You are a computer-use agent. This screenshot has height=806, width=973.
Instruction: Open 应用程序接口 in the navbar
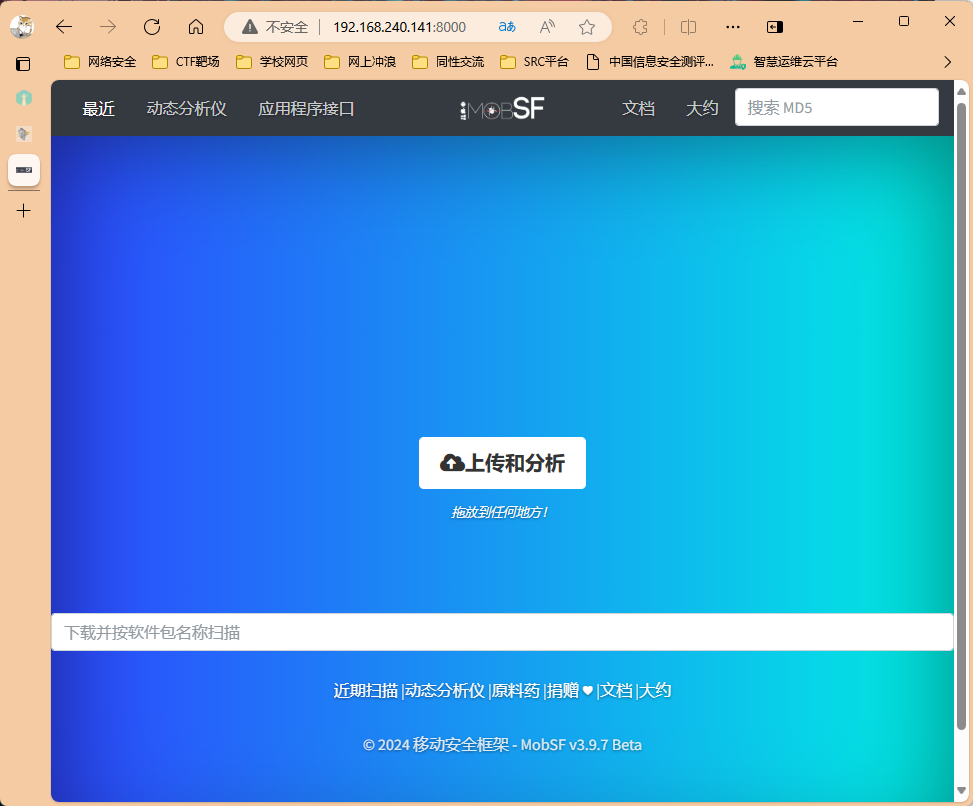coord(307,109)
